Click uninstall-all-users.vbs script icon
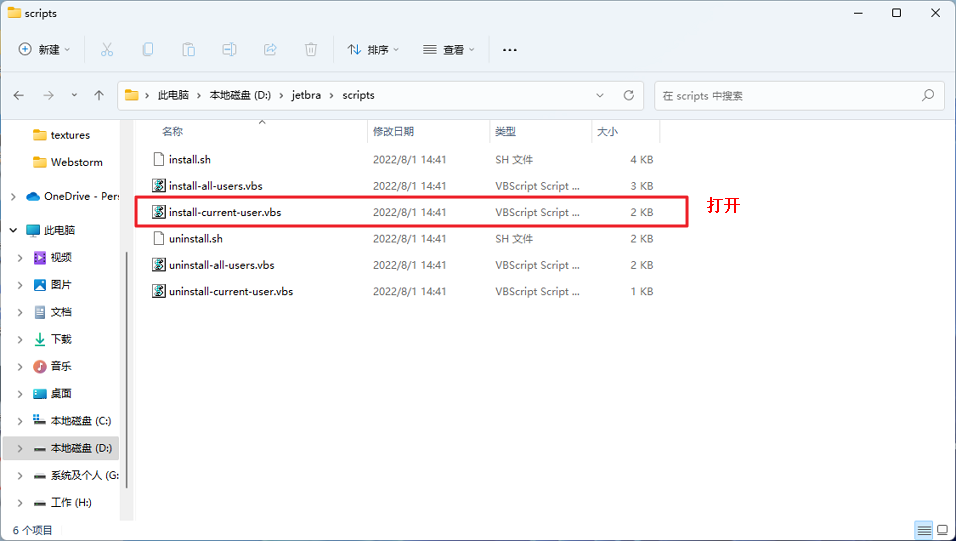Image resolution: width=956 pixels, height=541 pixels. pyautogui.click(x=159, y=265)
